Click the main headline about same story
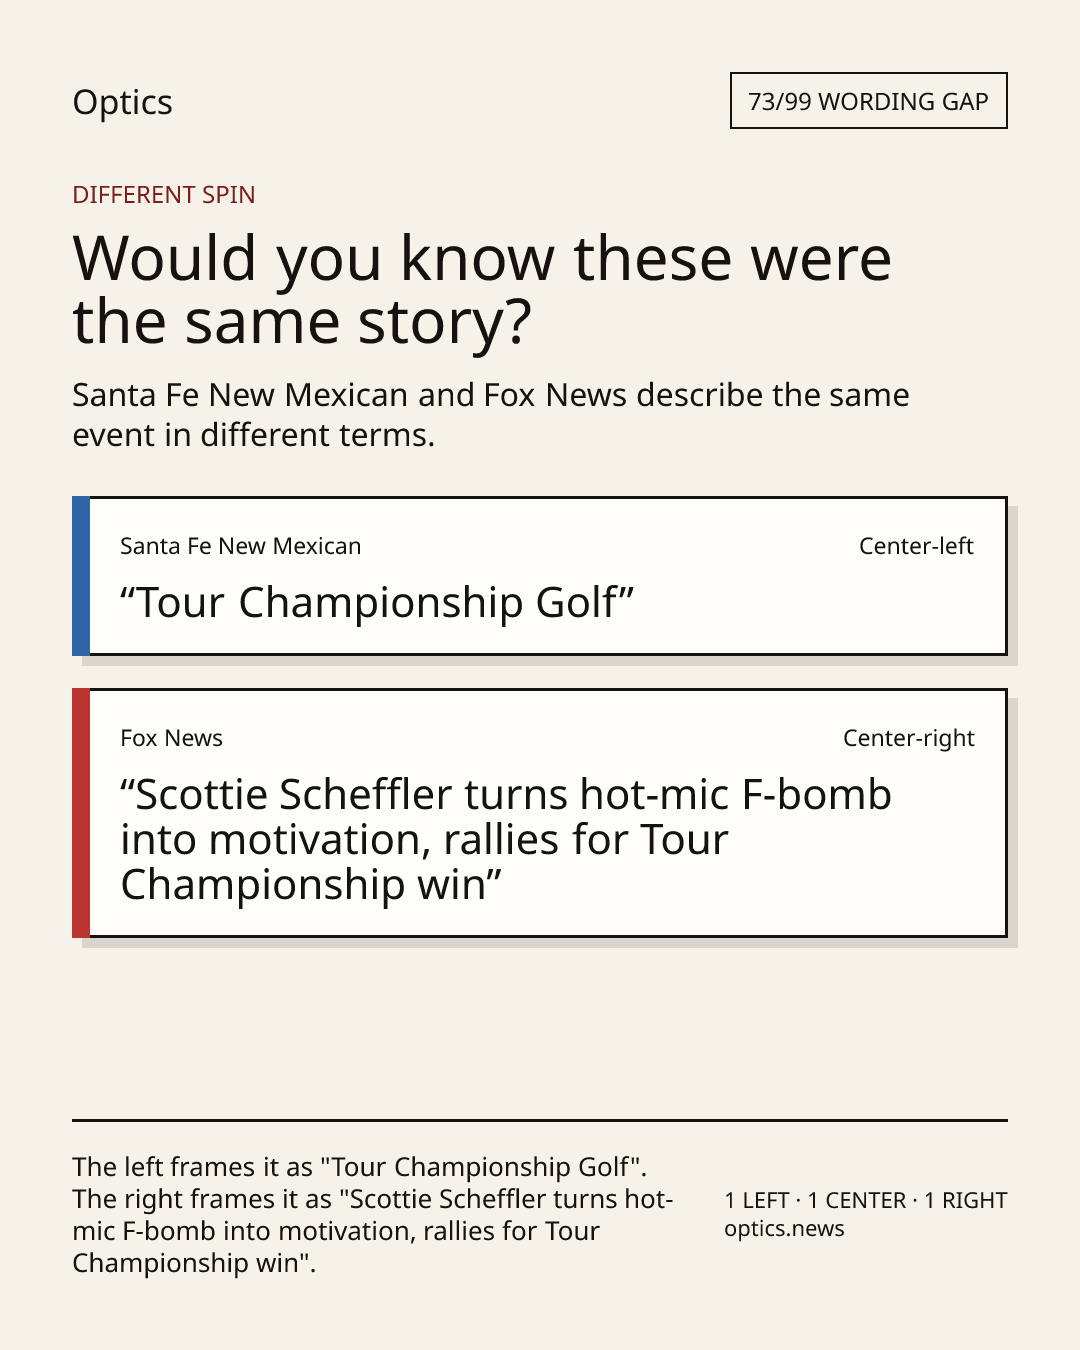1080x1350 pixels. coord(482,289)
